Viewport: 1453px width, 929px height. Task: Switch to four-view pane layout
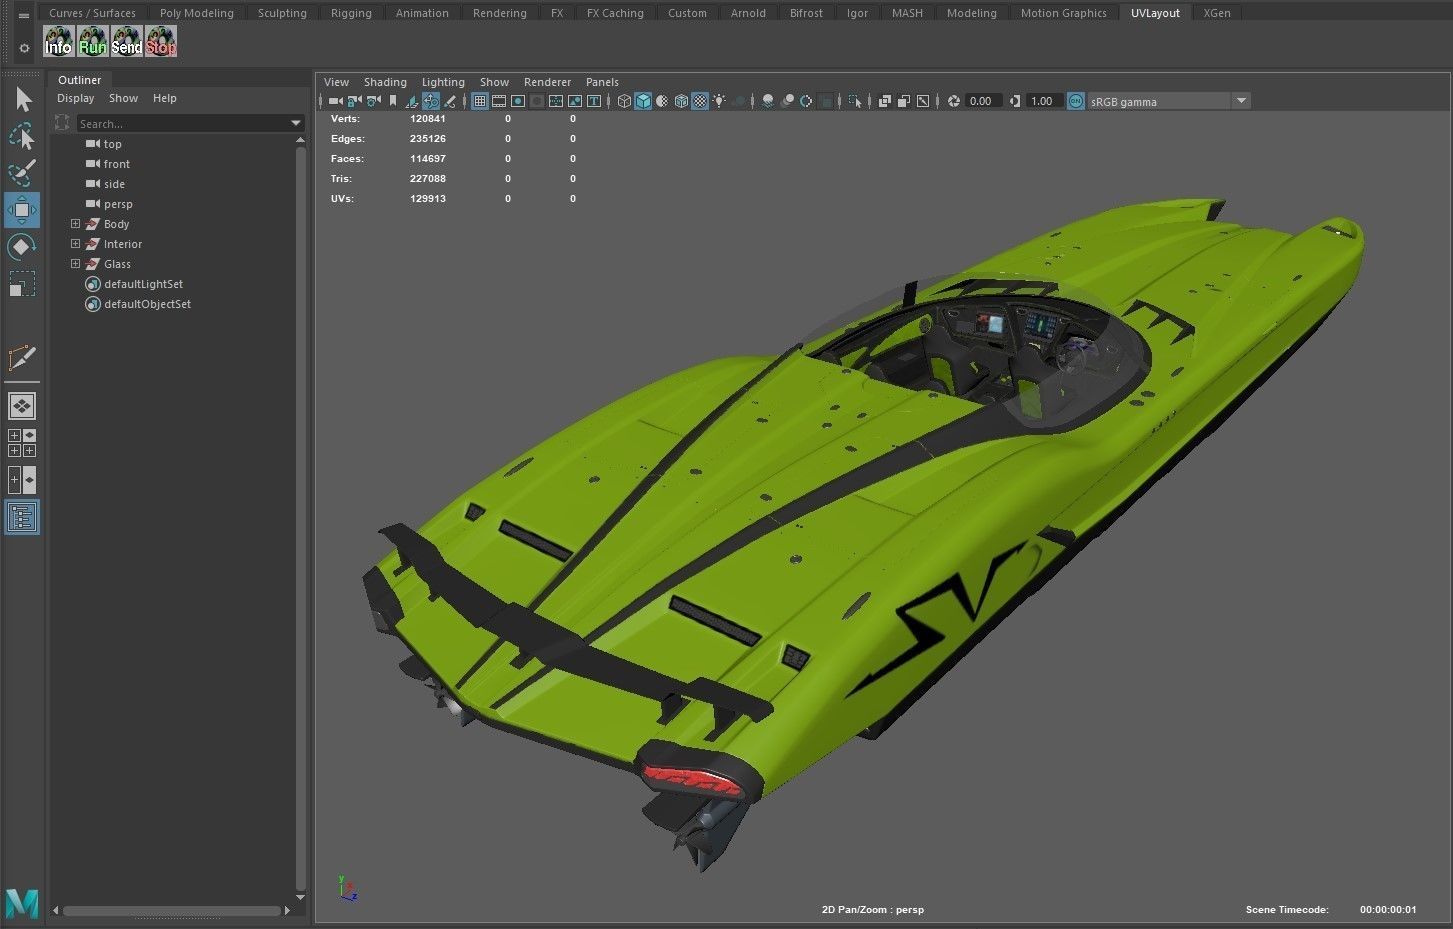click(x=22, y=443)
